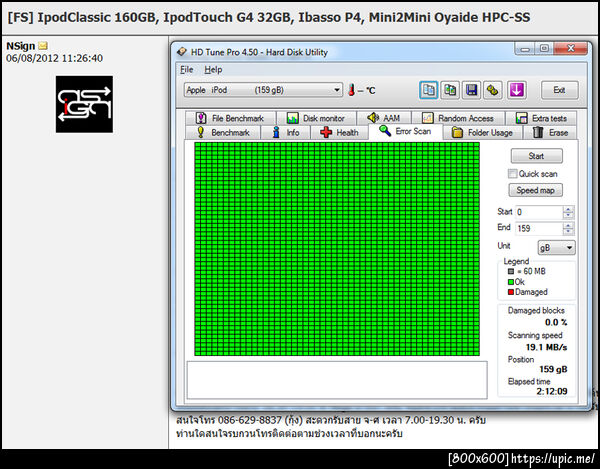600x469 pixels.
Task: Click the empty error log box below grid
Action: 337,380
